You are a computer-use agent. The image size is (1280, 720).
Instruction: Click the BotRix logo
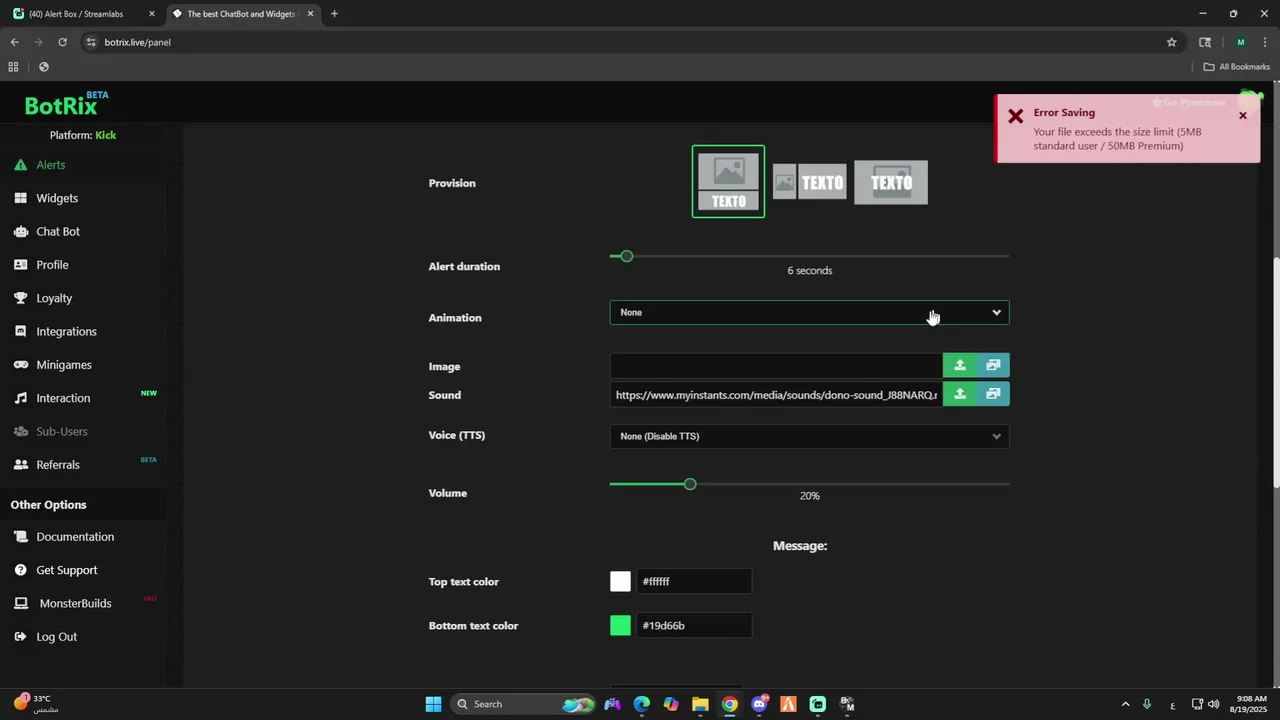[66, 105]
